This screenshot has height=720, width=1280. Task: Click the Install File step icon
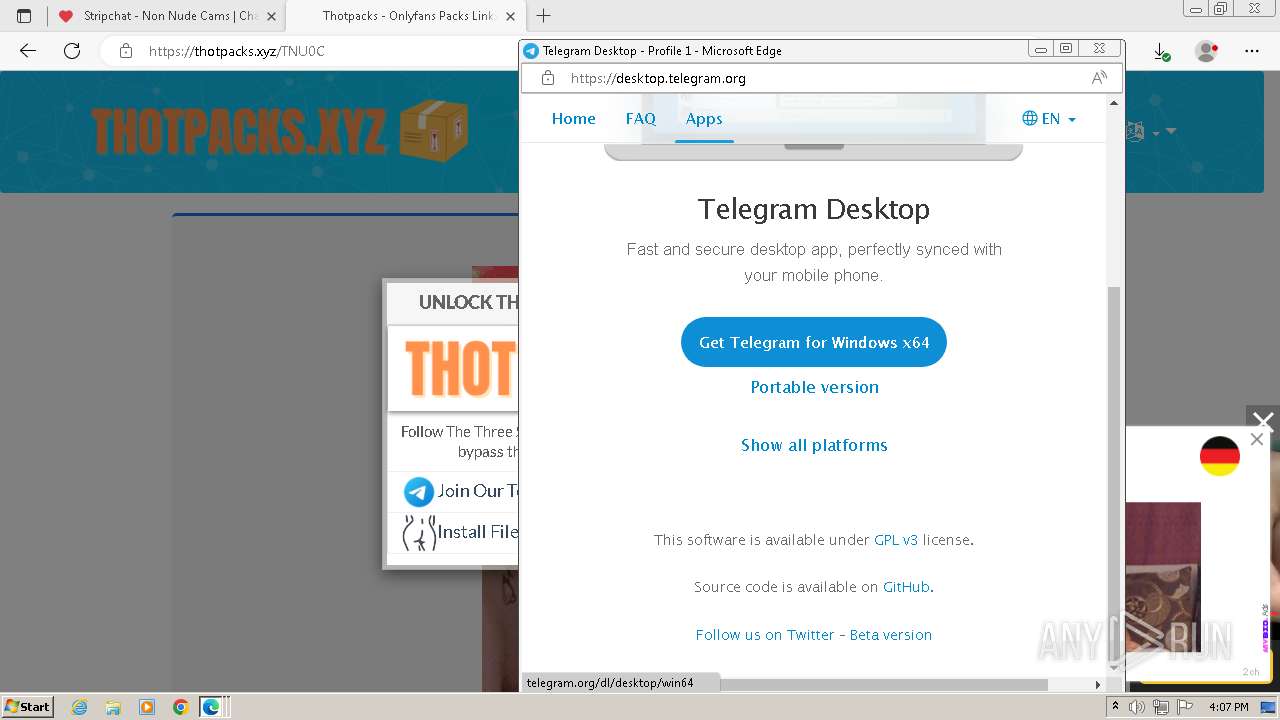419,533
